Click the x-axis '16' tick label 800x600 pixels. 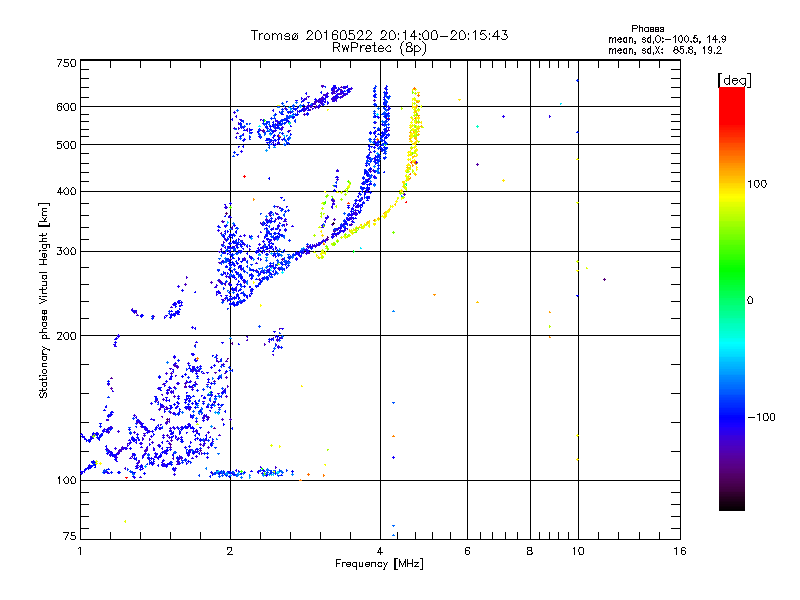(x=680, y=551)
